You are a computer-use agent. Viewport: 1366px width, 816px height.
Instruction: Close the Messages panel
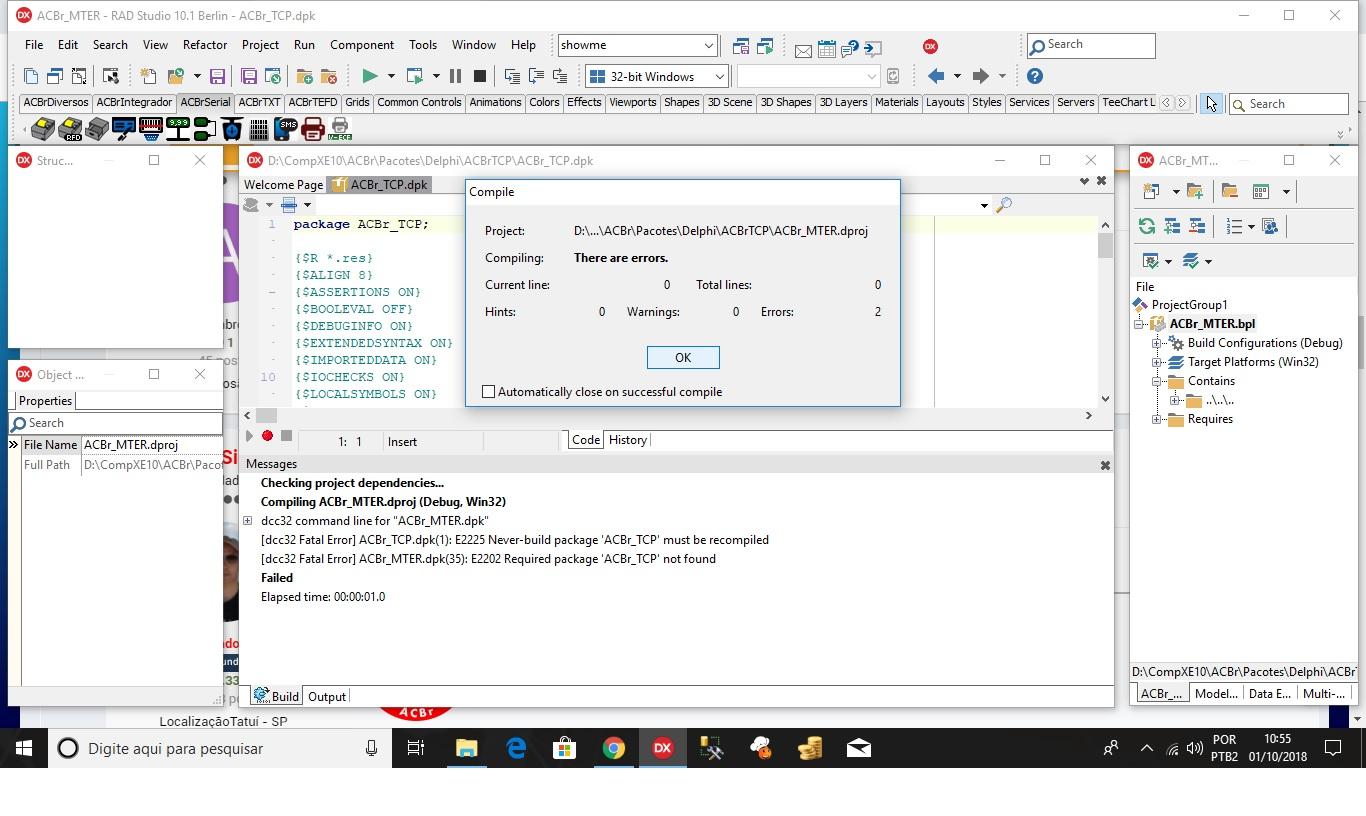pyautogui.click(x=1105, y=465)
